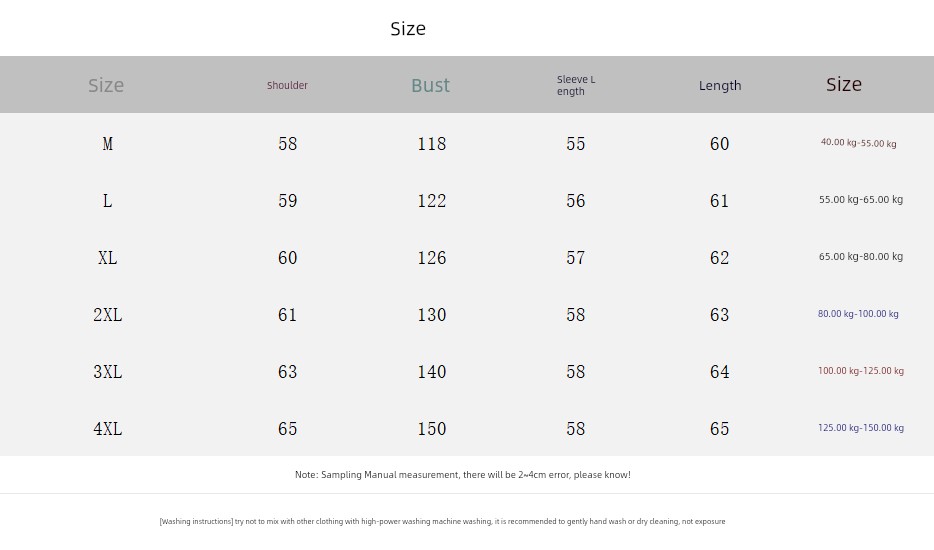The width and height of the screenshot is (934, 550).
Task: Click the bust value 126
Action: [x=432, y=258]
